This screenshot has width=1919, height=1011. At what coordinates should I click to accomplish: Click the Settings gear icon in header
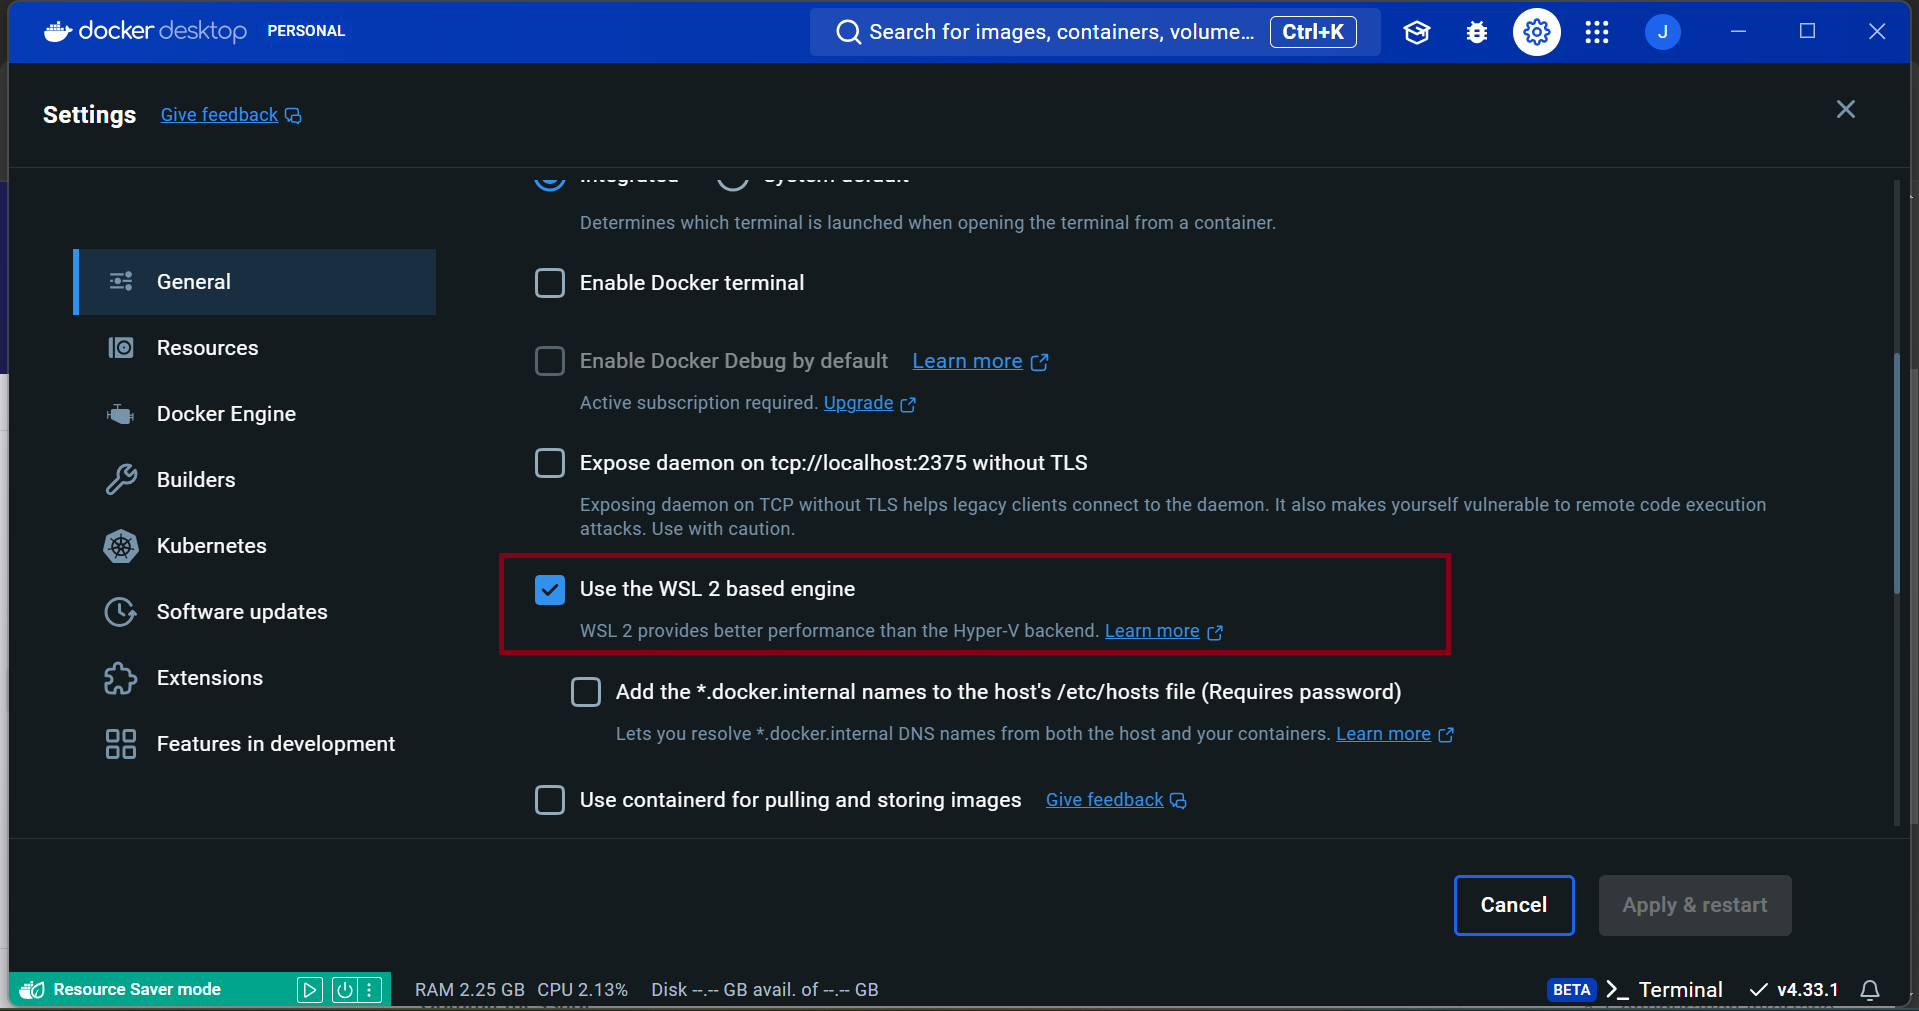click(1536, 32)
